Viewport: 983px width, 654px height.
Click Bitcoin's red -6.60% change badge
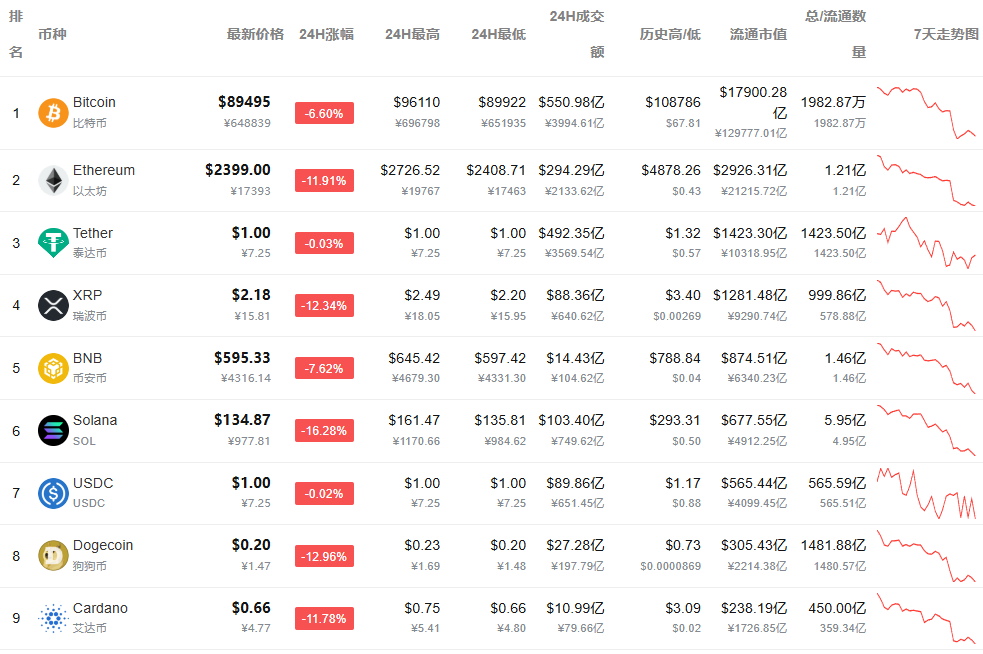tap(324, 113)
